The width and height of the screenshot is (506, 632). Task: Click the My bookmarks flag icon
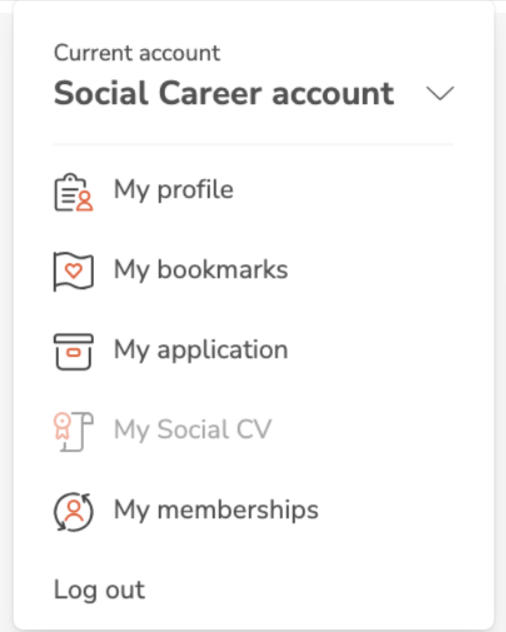point(74,271)
